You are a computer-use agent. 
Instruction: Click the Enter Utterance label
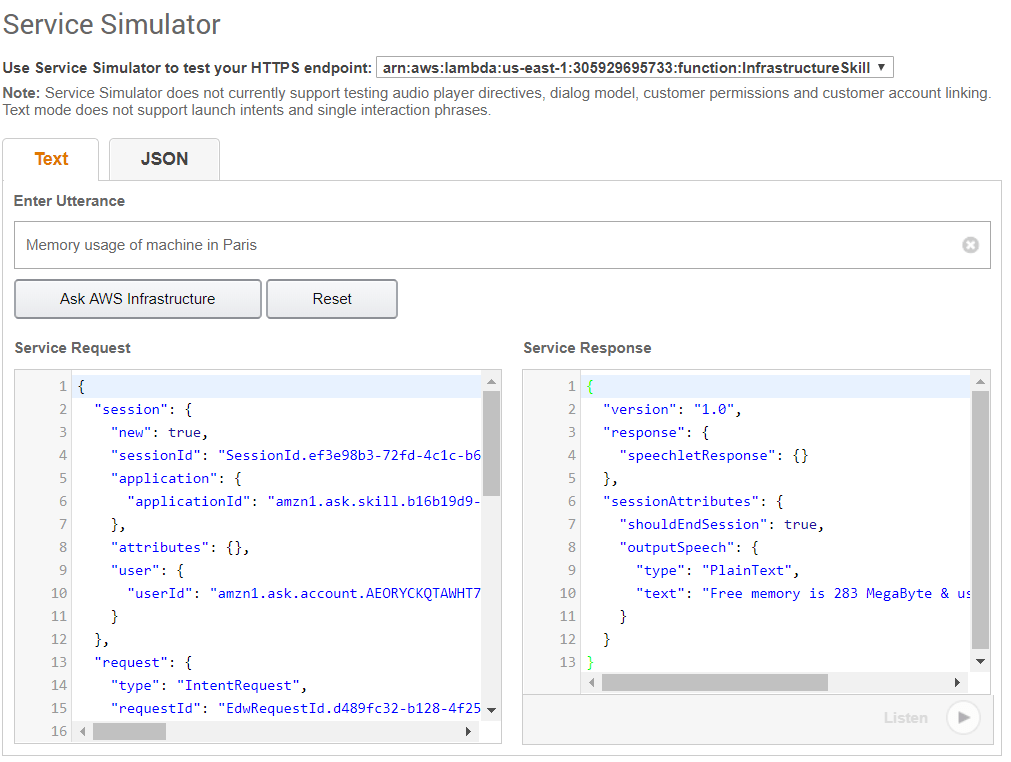click(70, 201)
